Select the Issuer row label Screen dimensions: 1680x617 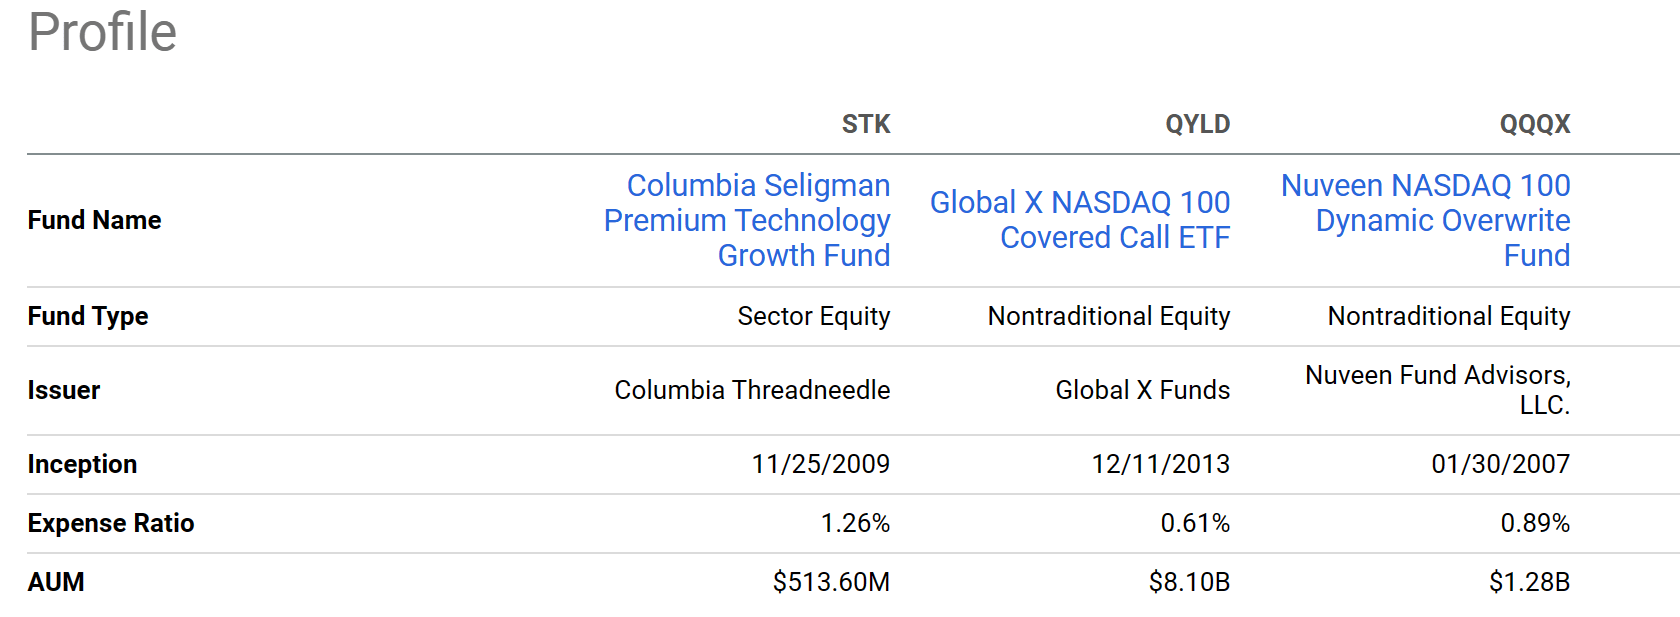64,390
